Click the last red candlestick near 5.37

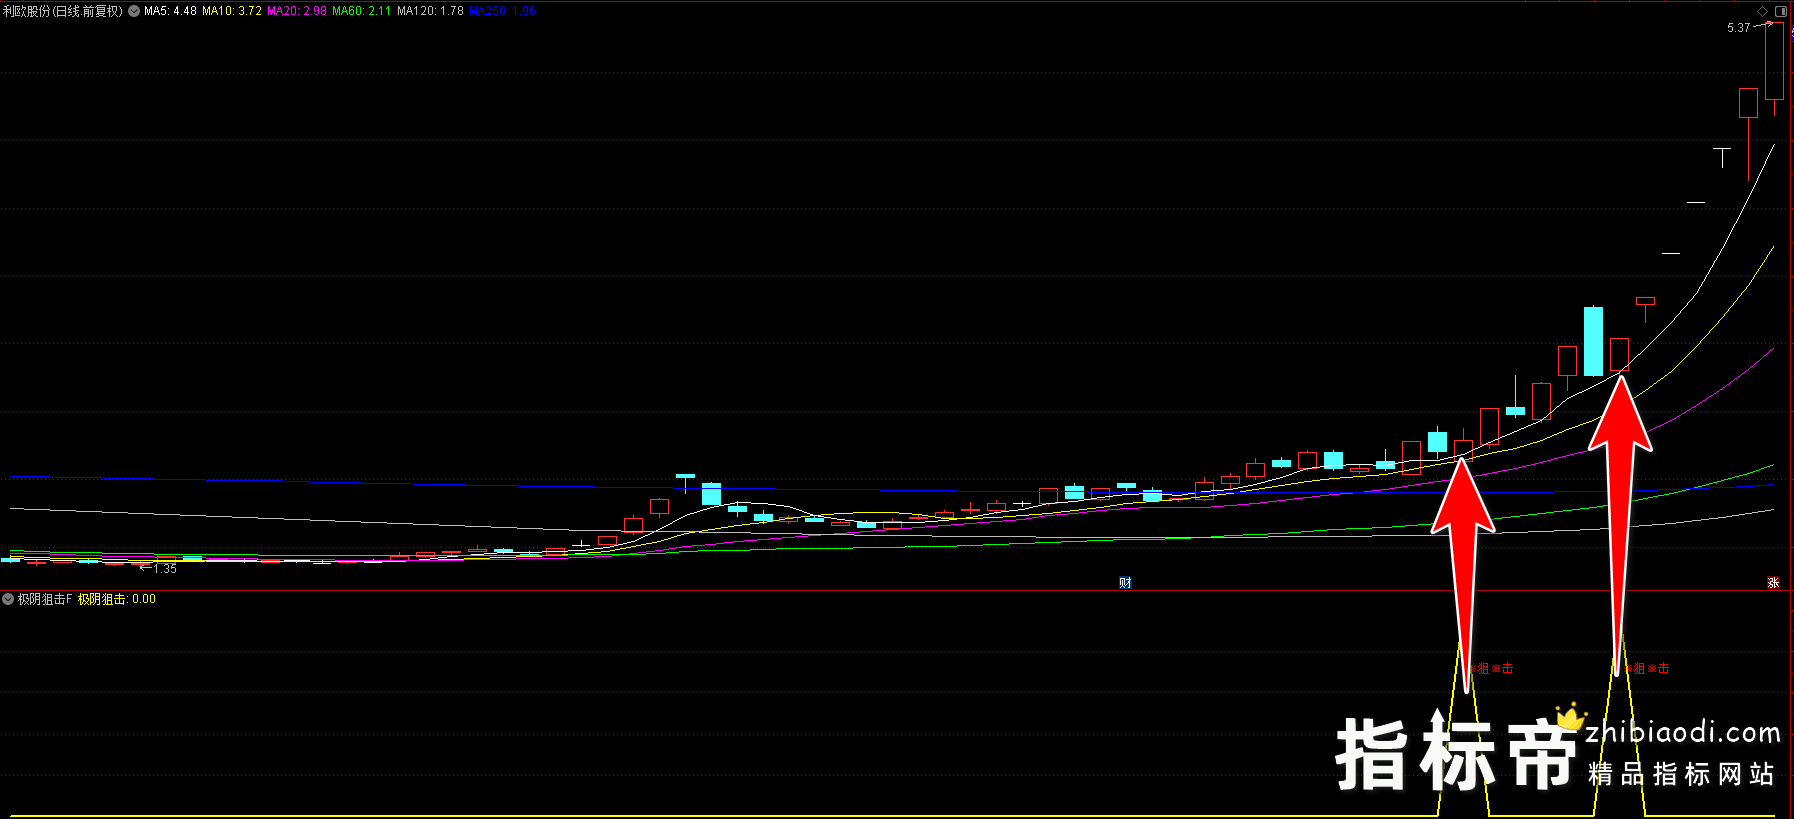(x=1774, y=62)
